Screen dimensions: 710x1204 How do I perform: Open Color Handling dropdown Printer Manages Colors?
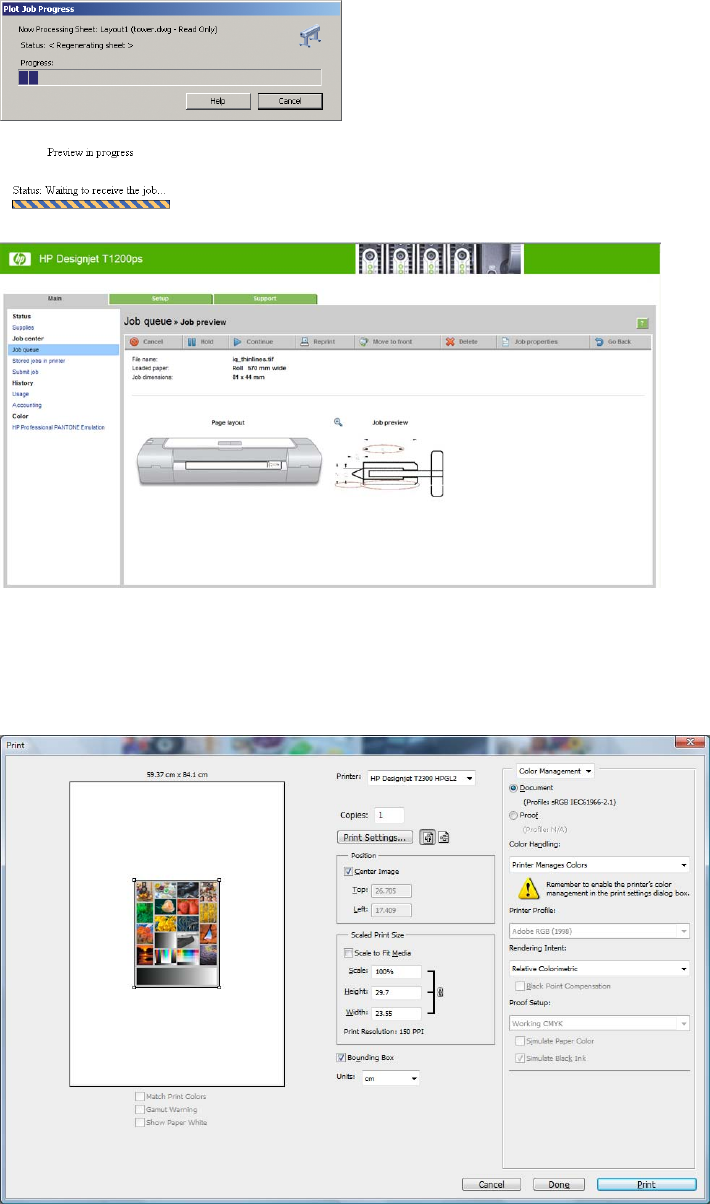[600, 864]
